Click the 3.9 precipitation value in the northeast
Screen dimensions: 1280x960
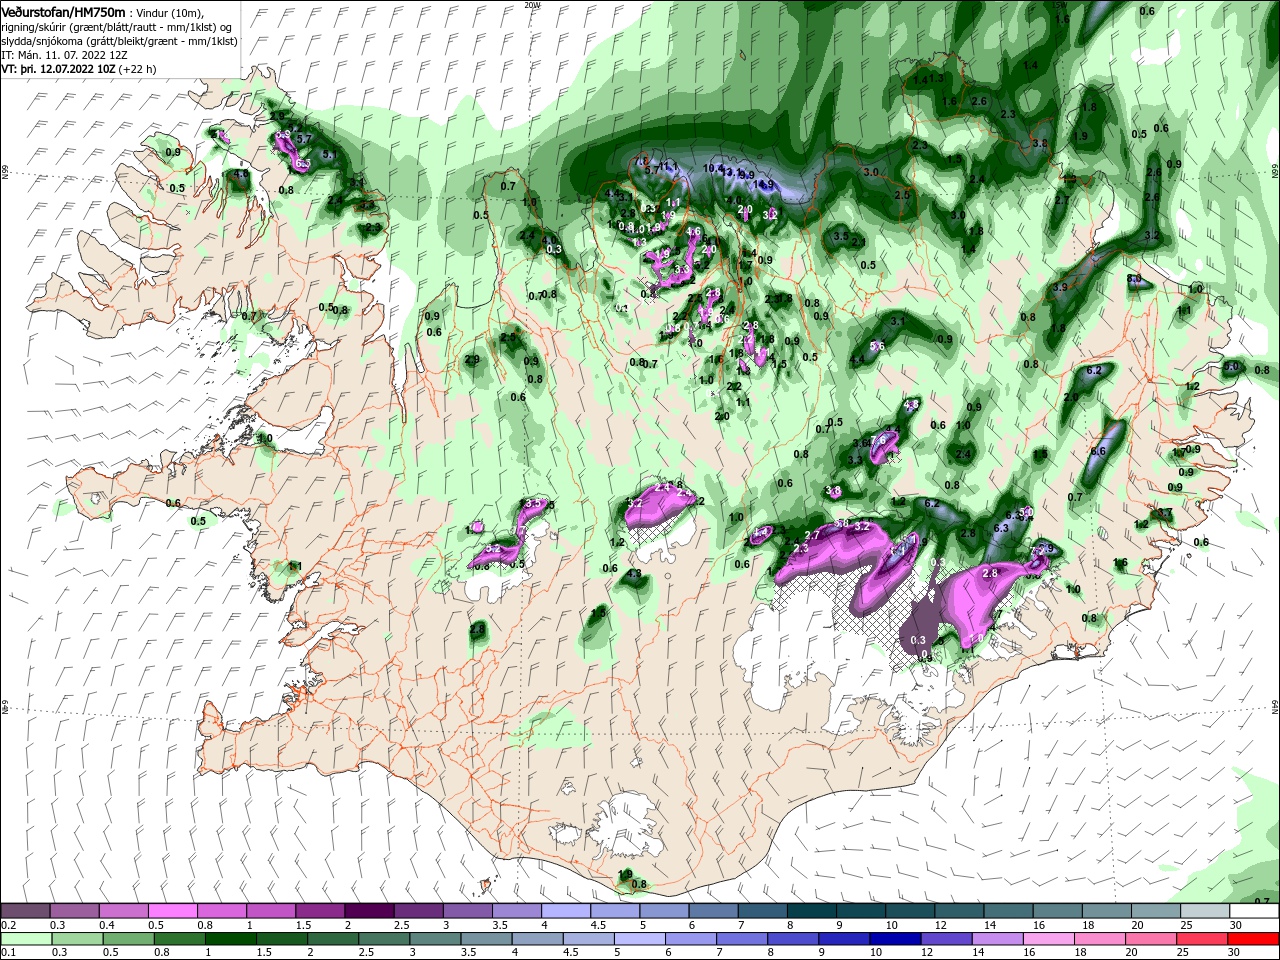point(1060,287)
